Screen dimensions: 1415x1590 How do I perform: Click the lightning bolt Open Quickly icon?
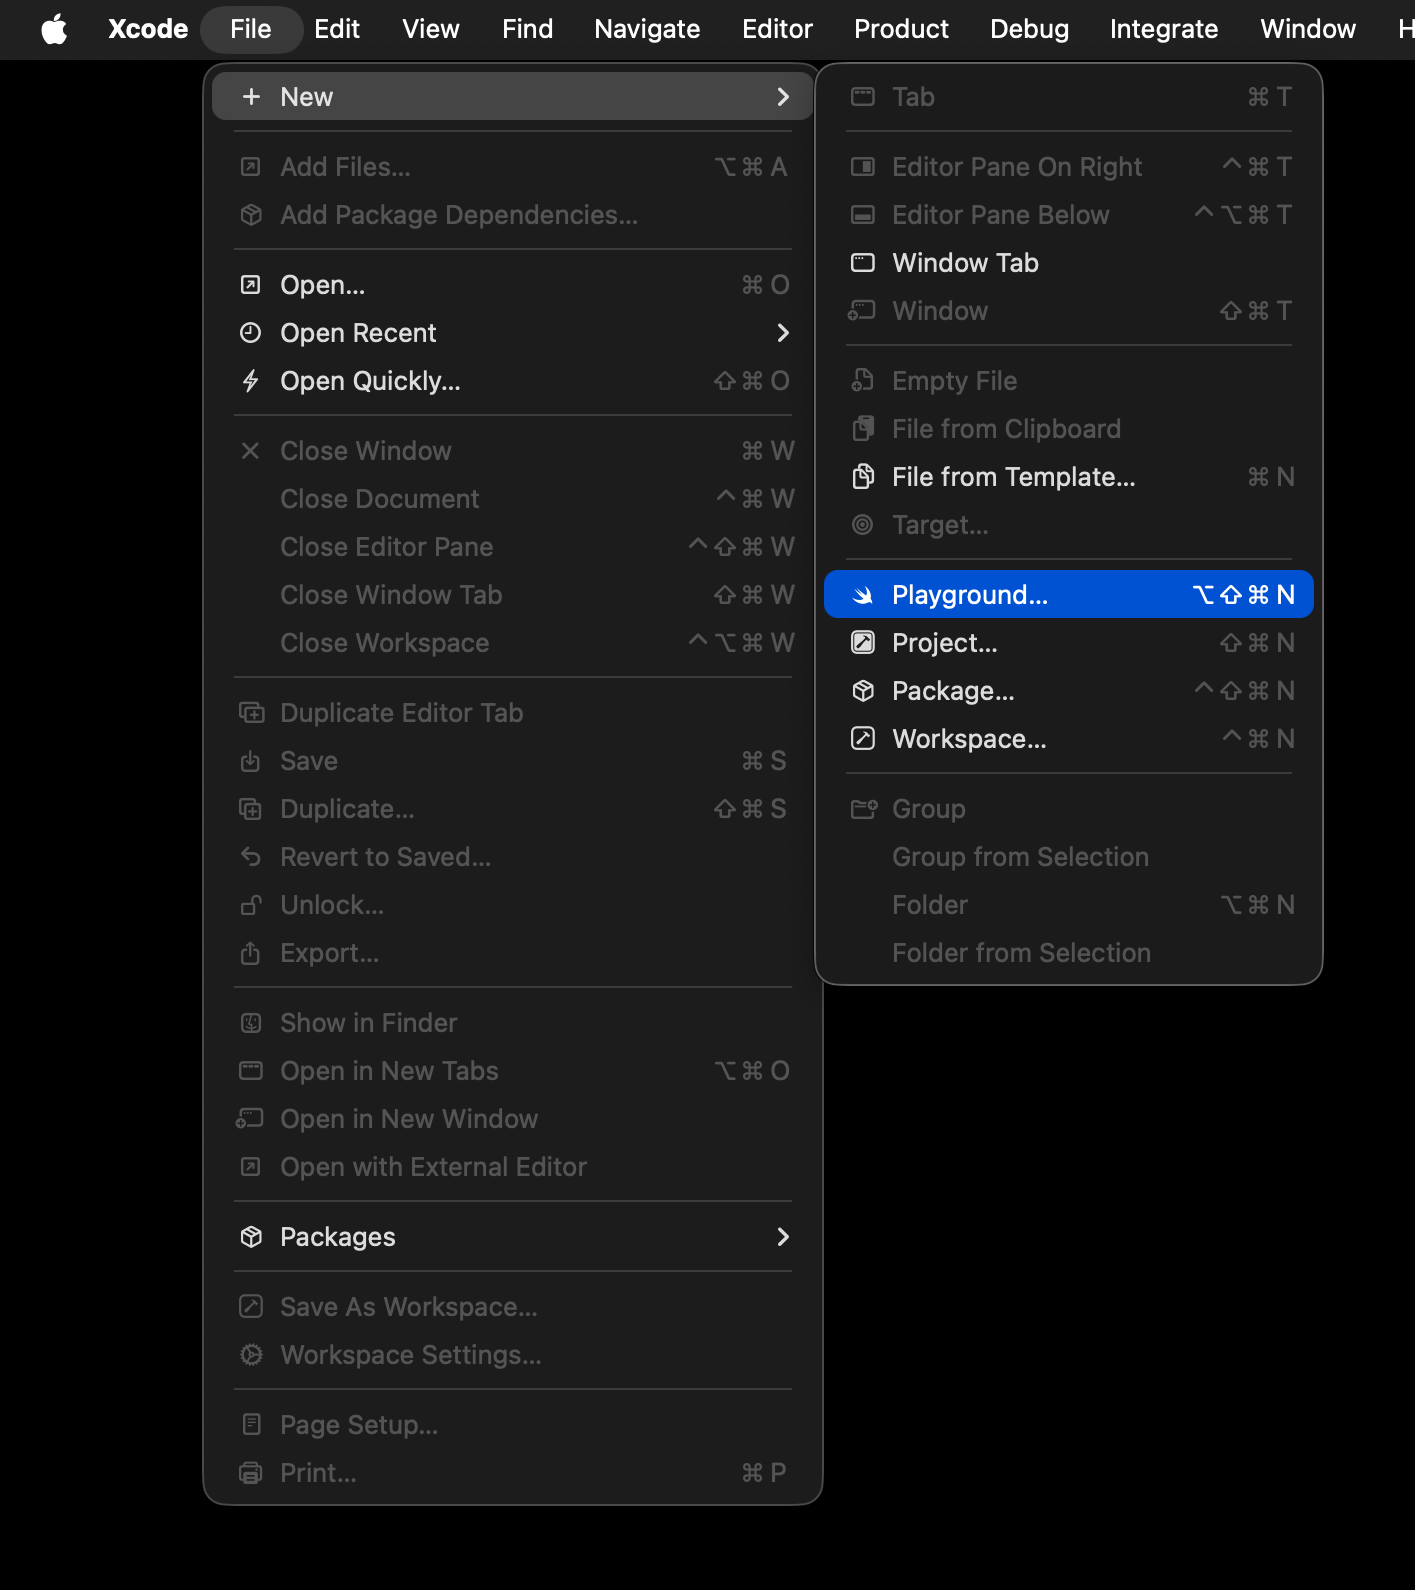tap(251, 381)
